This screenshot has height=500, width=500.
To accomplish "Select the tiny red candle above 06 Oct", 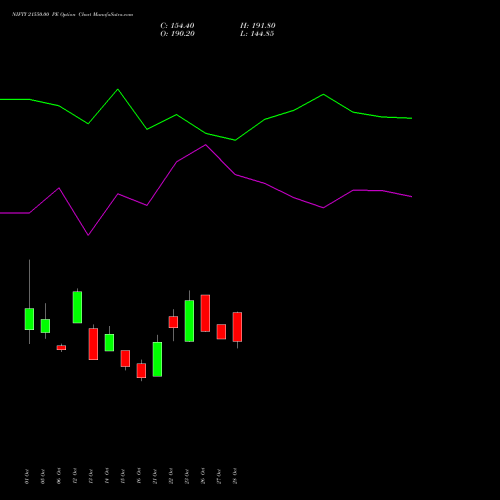I will point(61,347).
